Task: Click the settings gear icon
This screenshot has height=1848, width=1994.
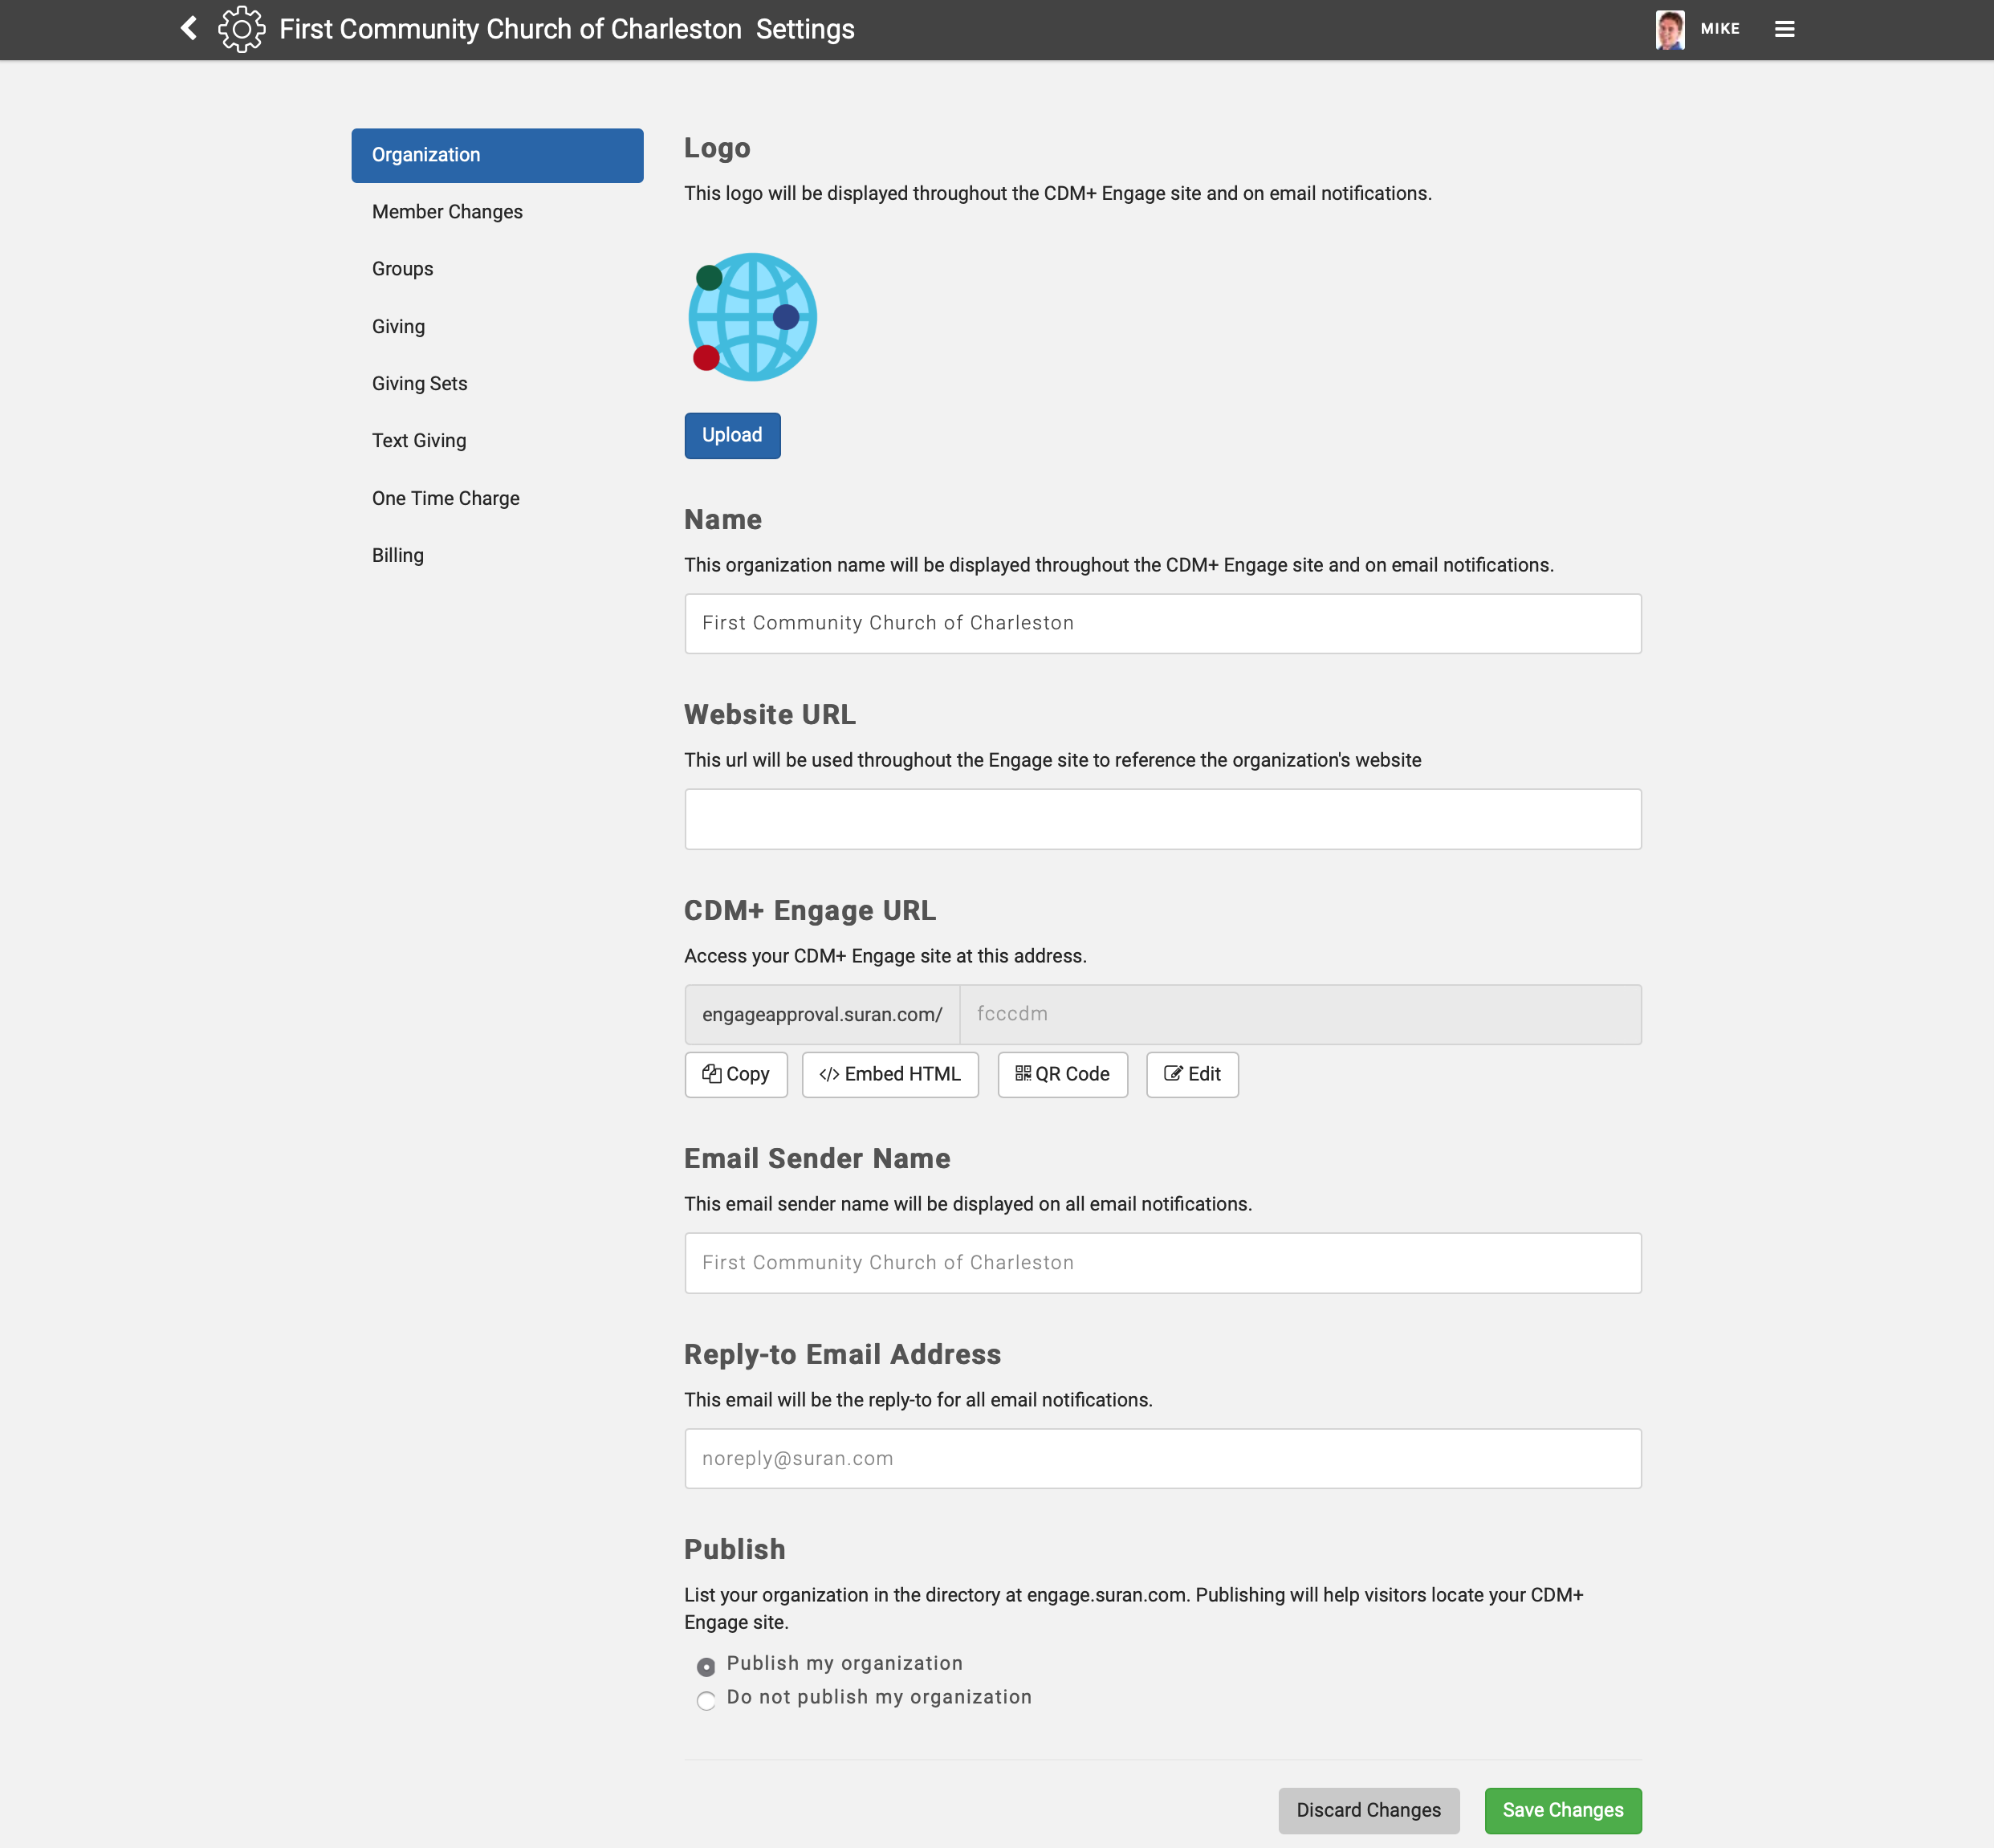Action: (241, 29)
